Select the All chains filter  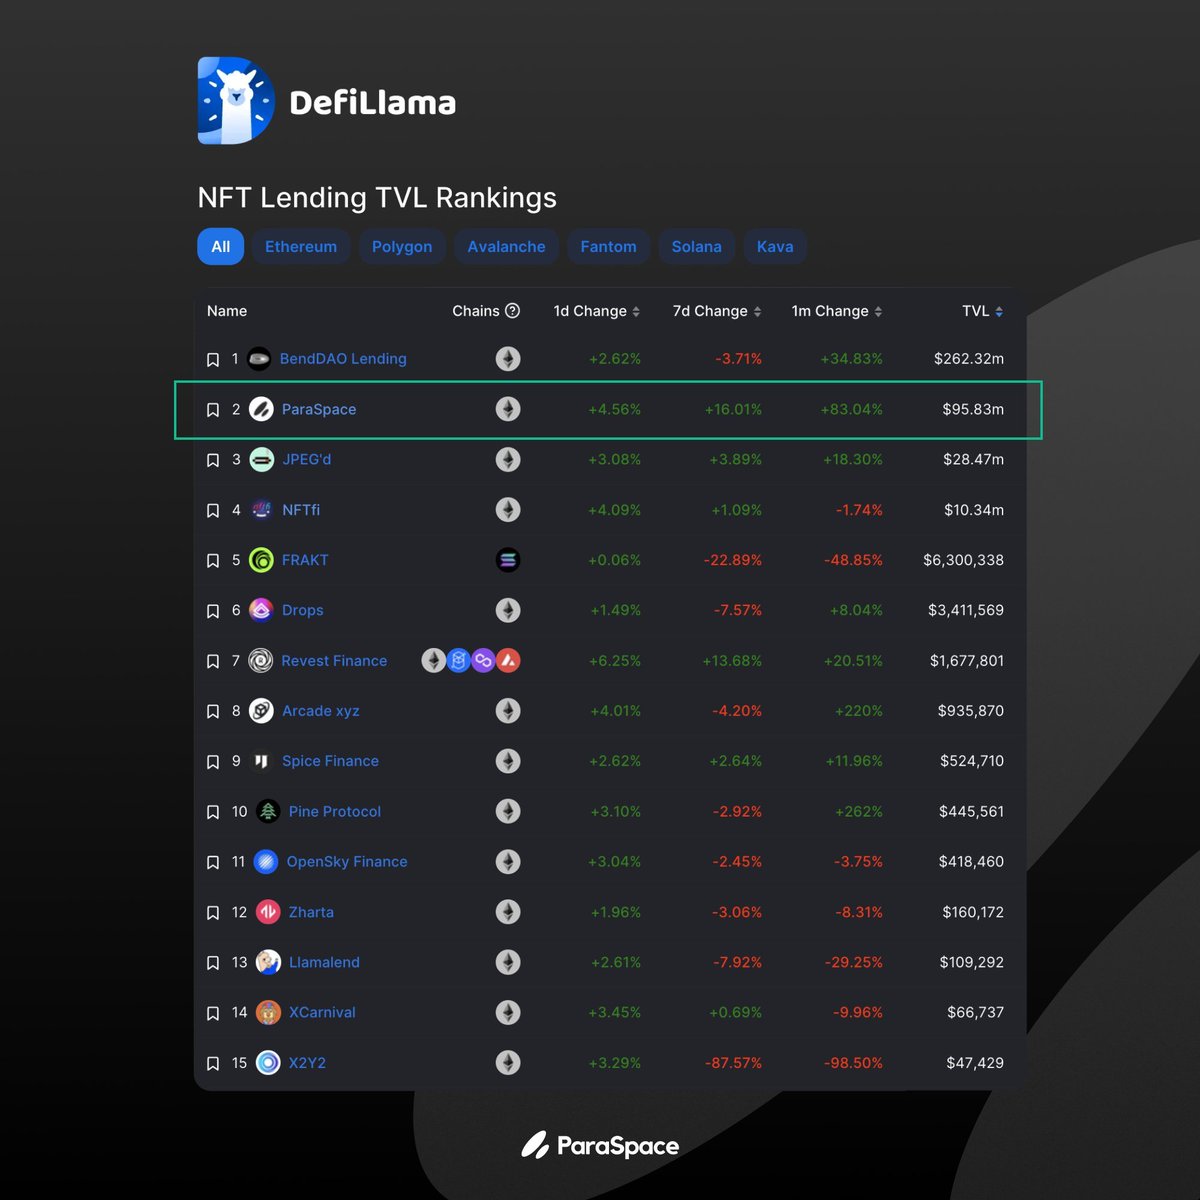pyautogui.click(x=221, y=247)
